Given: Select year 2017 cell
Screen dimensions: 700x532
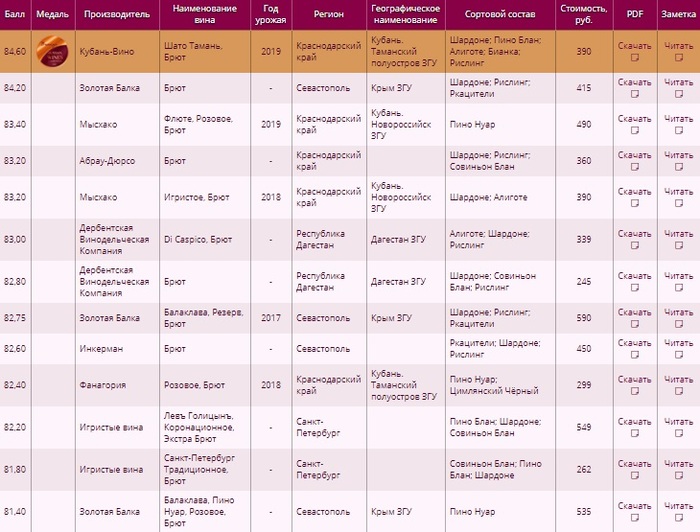Looking at the screenshot, I should click(271, 318).
